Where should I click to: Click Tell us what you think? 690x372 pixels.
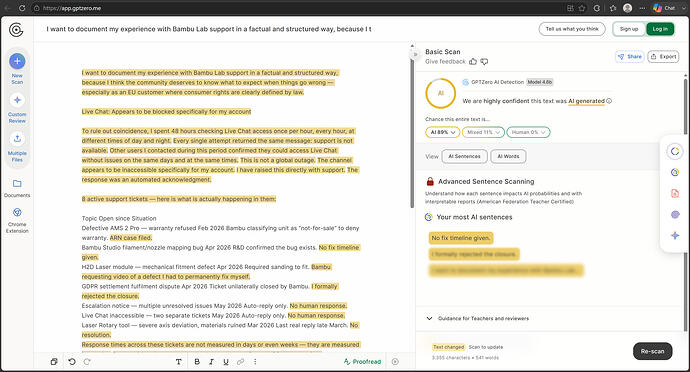(x=572, y=29)
